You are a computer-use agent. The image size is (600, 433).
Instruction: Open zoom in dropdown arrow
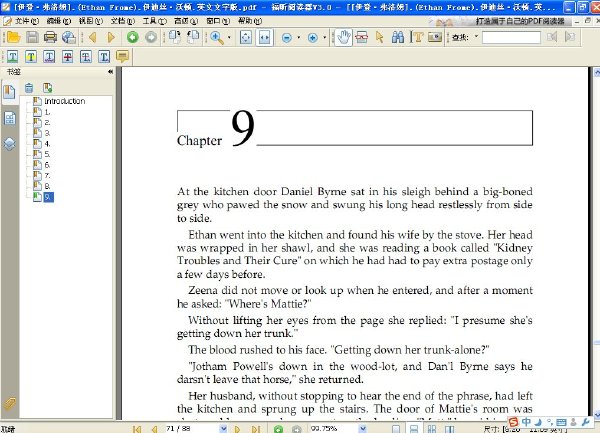(324, 37)
